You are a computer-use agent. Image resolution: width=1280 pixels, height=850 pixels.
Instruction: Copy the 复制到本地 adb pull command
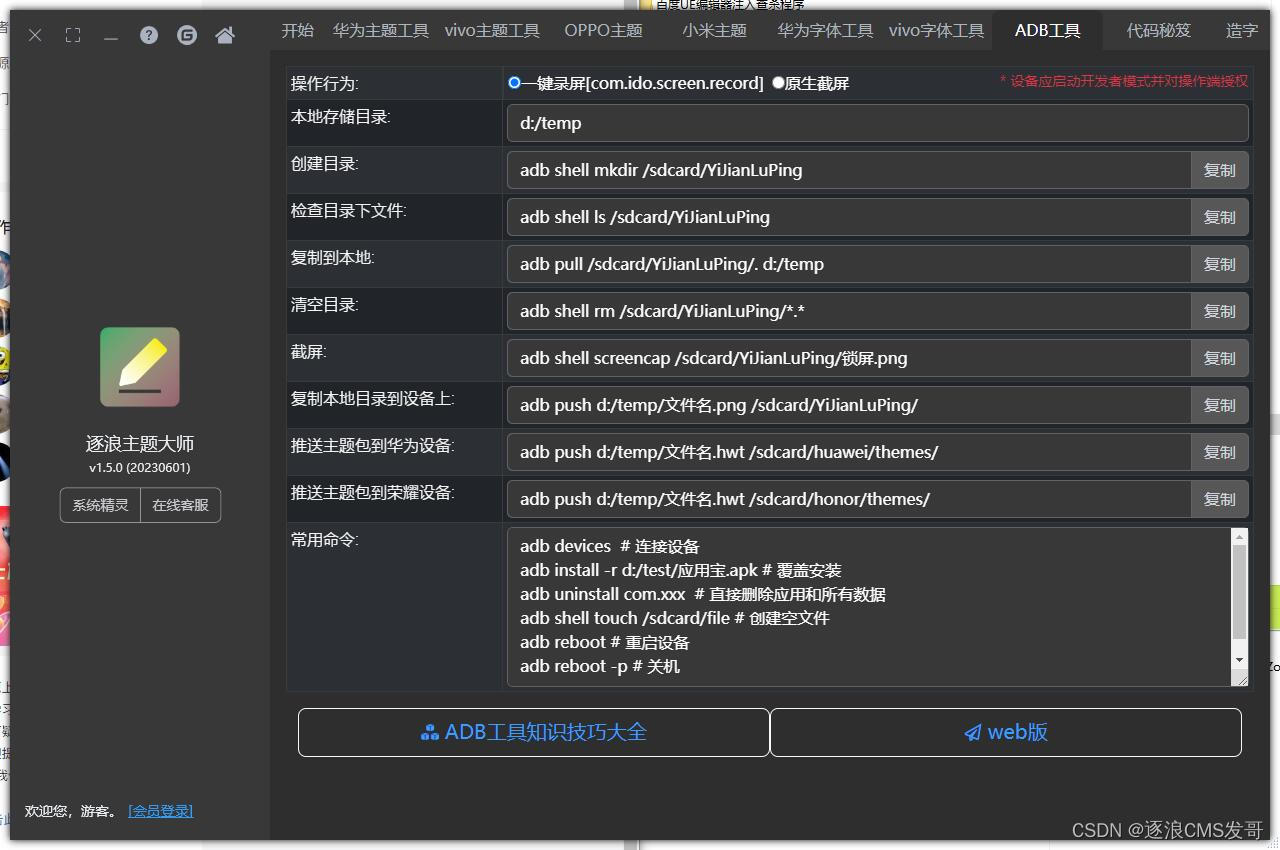(x=1219, y=264)
